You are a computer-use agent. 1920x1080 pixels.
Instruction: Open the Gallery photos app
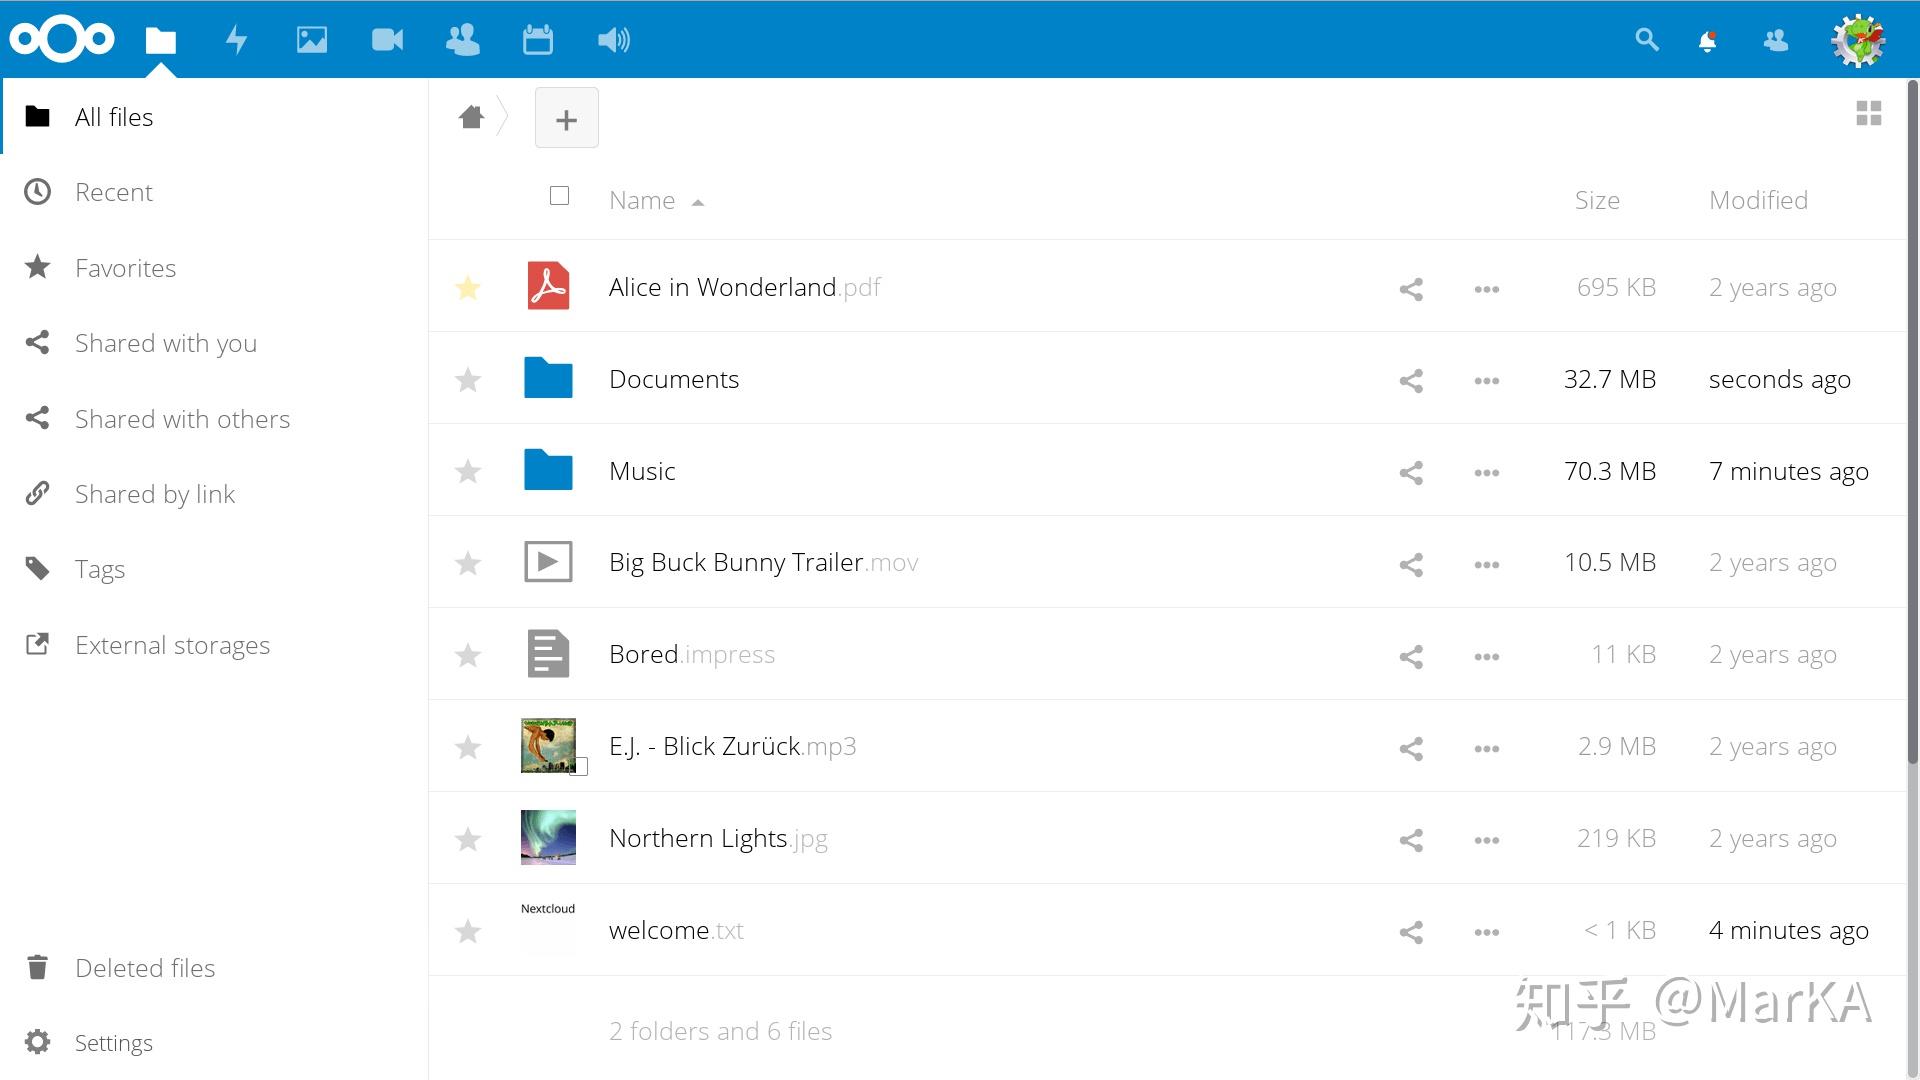pyautogui.click(x=312, y=40)
